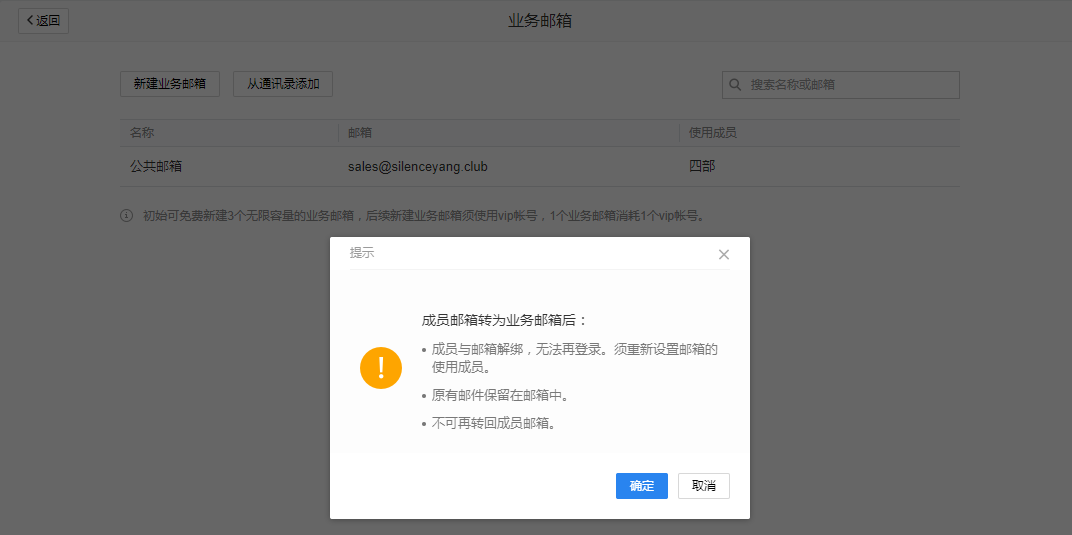
Task: Click the 从通讯录添加 button
Action: [283, 84]
